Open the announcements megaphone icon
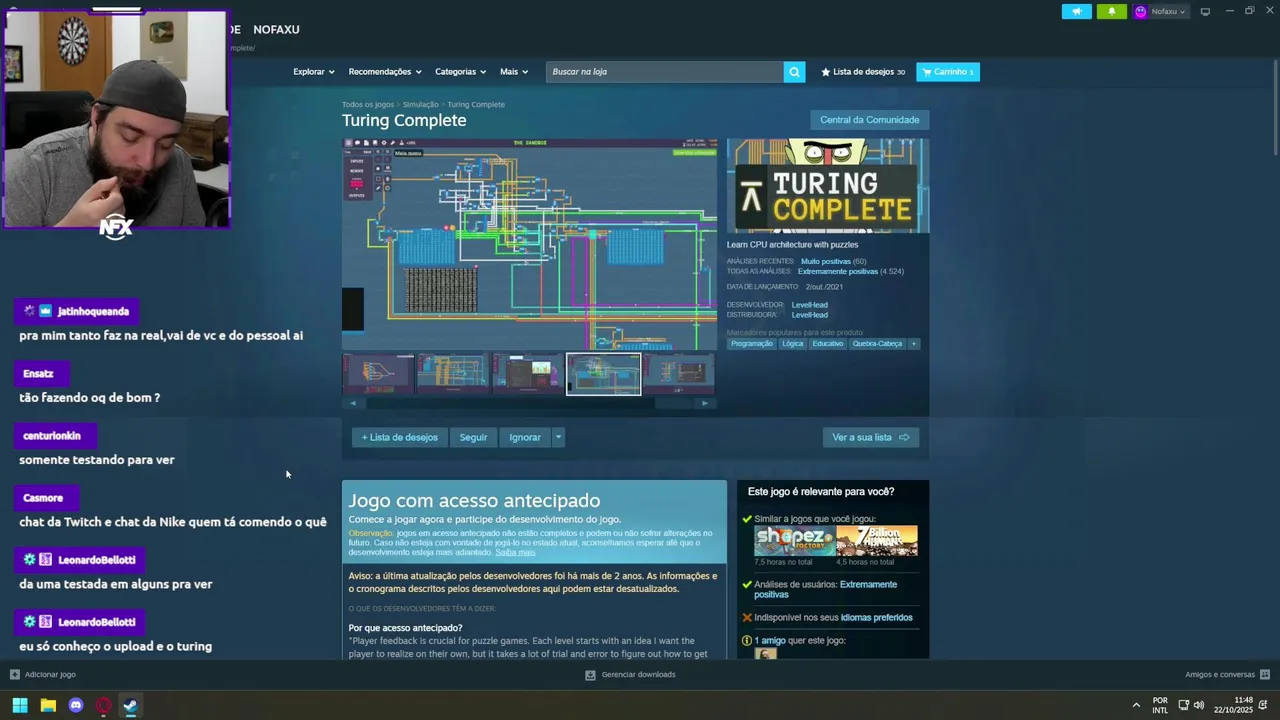1280x720 pixels. coord(1077,12)
